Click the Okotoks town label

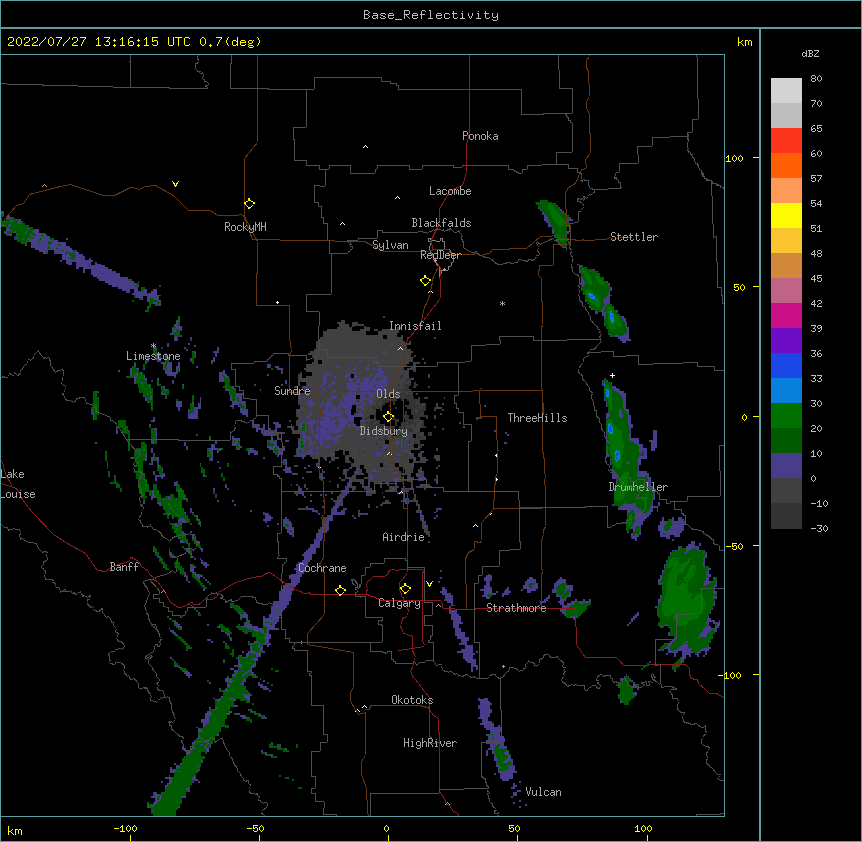tap(412, 700)
